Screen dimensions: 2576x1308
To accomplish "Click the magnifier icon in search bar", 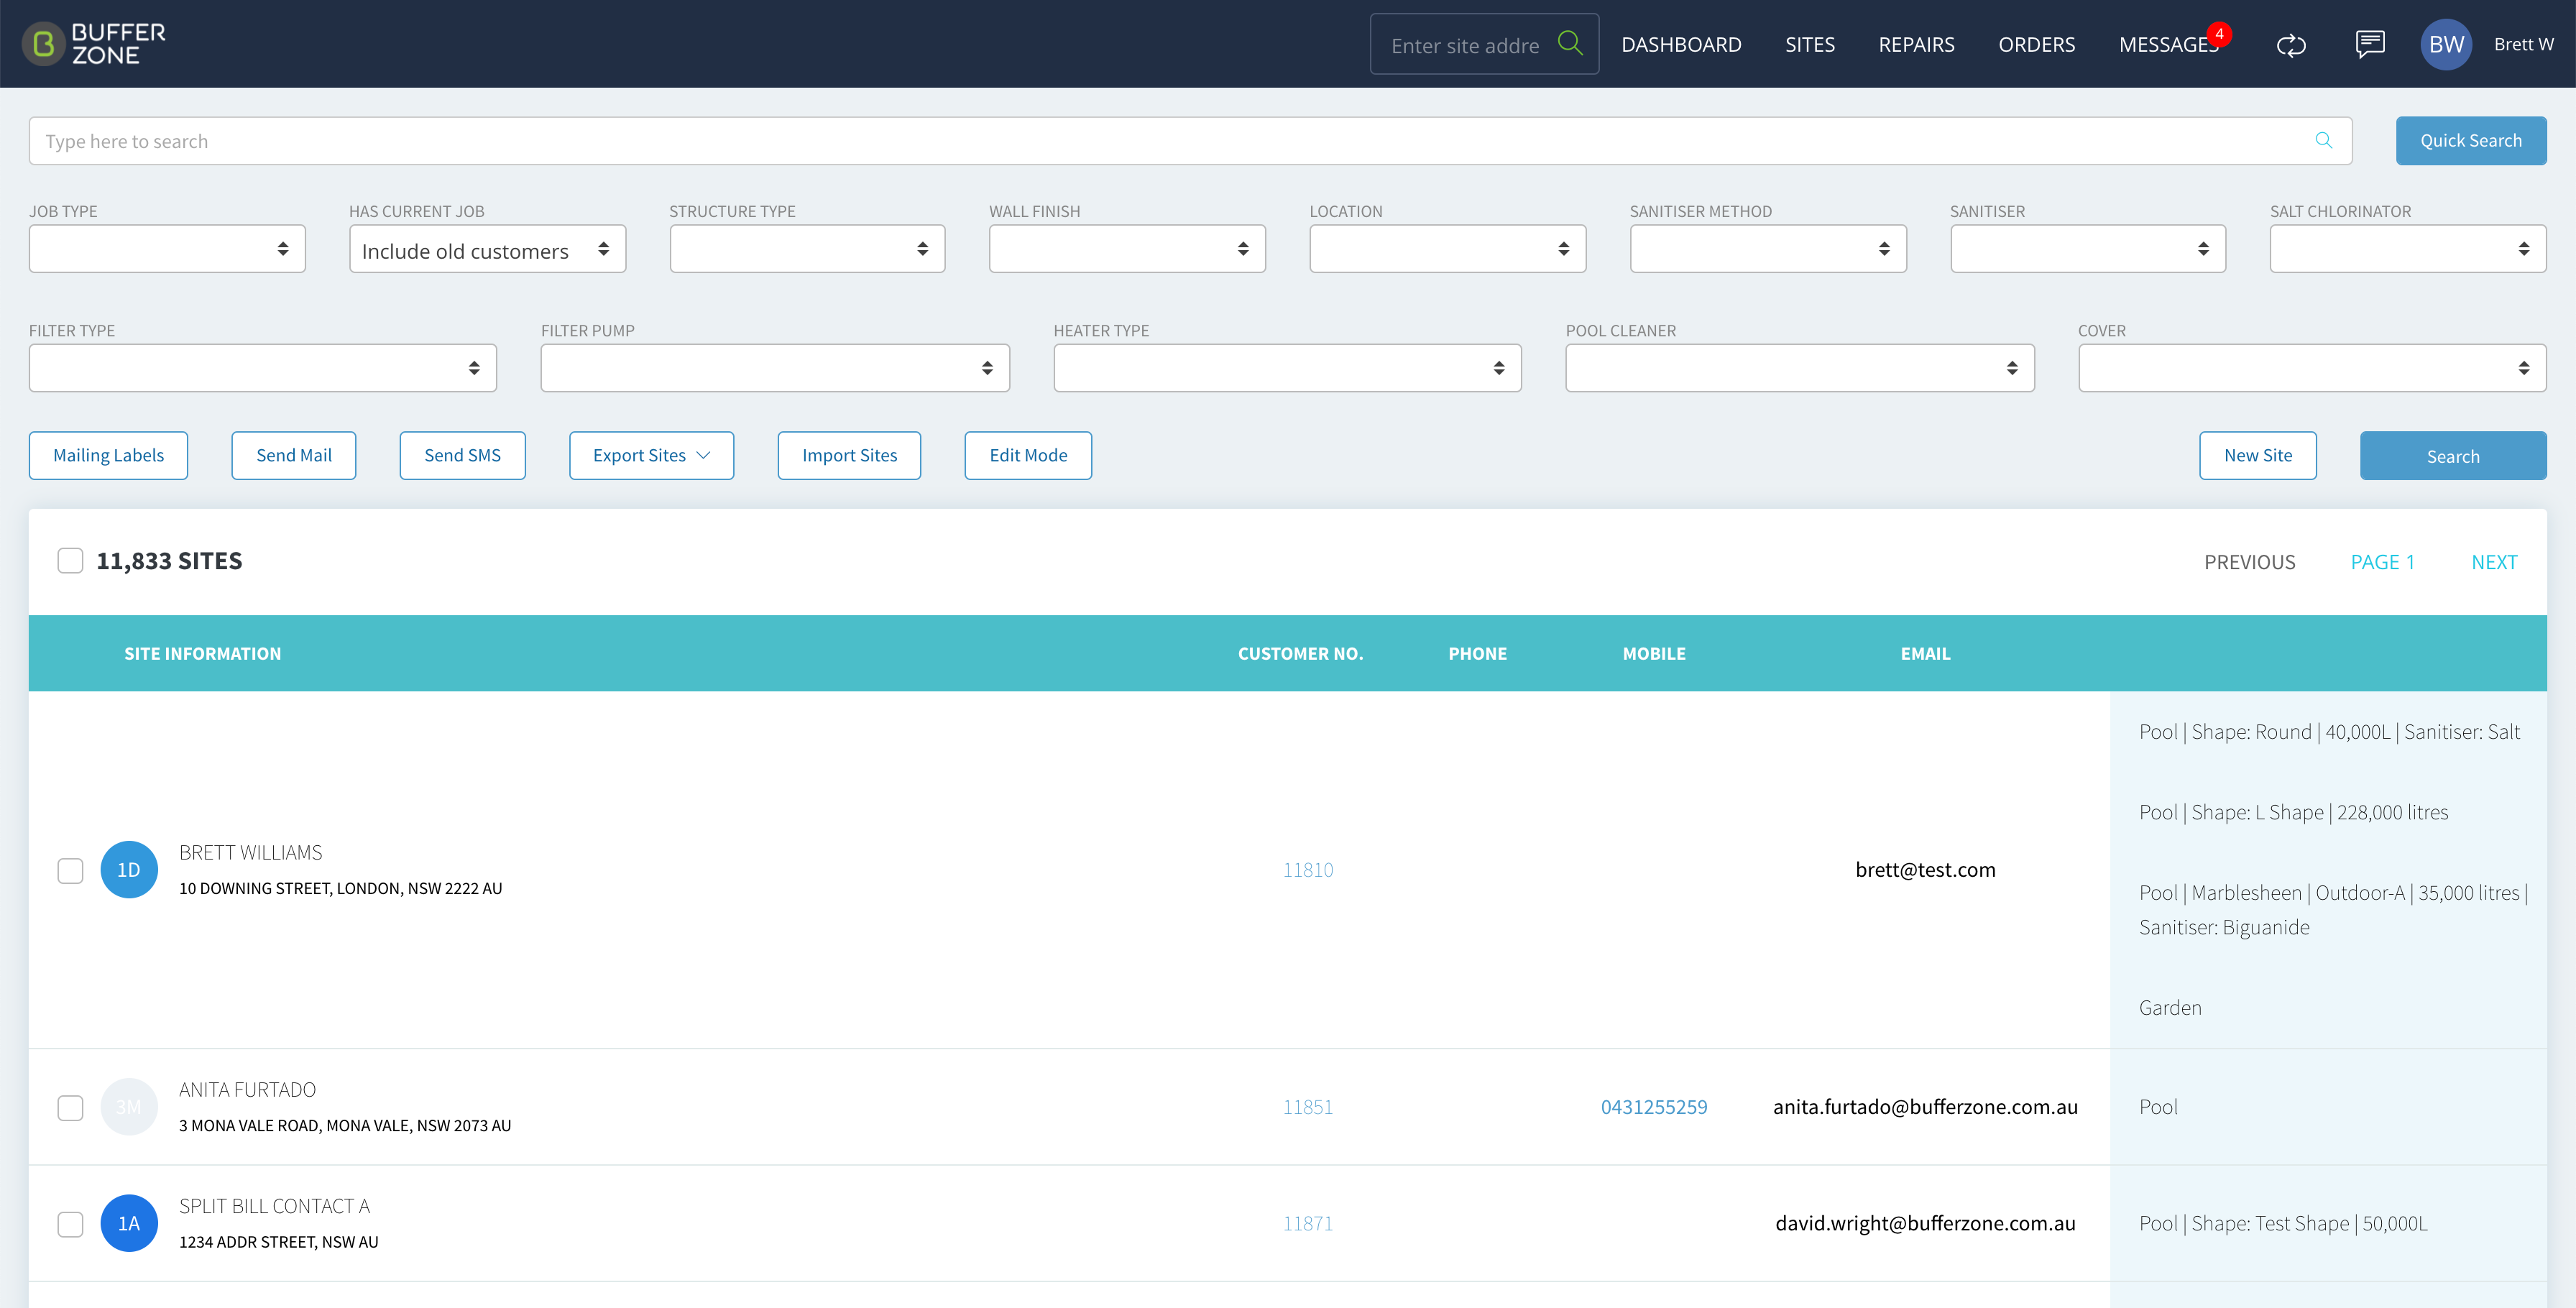I will click(x=2324, y=141).
